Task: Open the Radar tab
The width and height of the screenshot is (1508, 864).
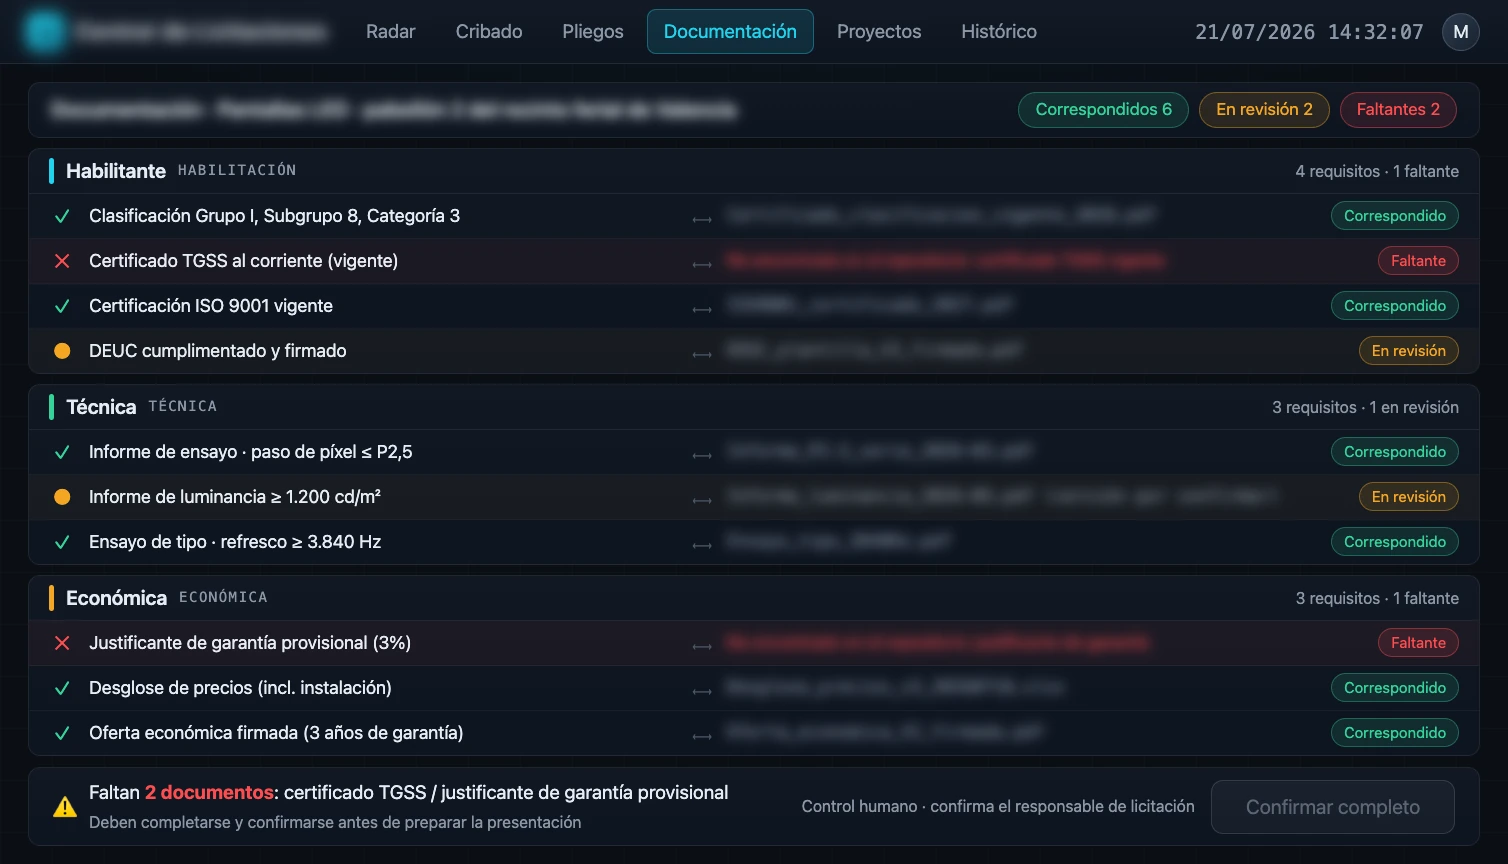Action: tap(390, 31)
